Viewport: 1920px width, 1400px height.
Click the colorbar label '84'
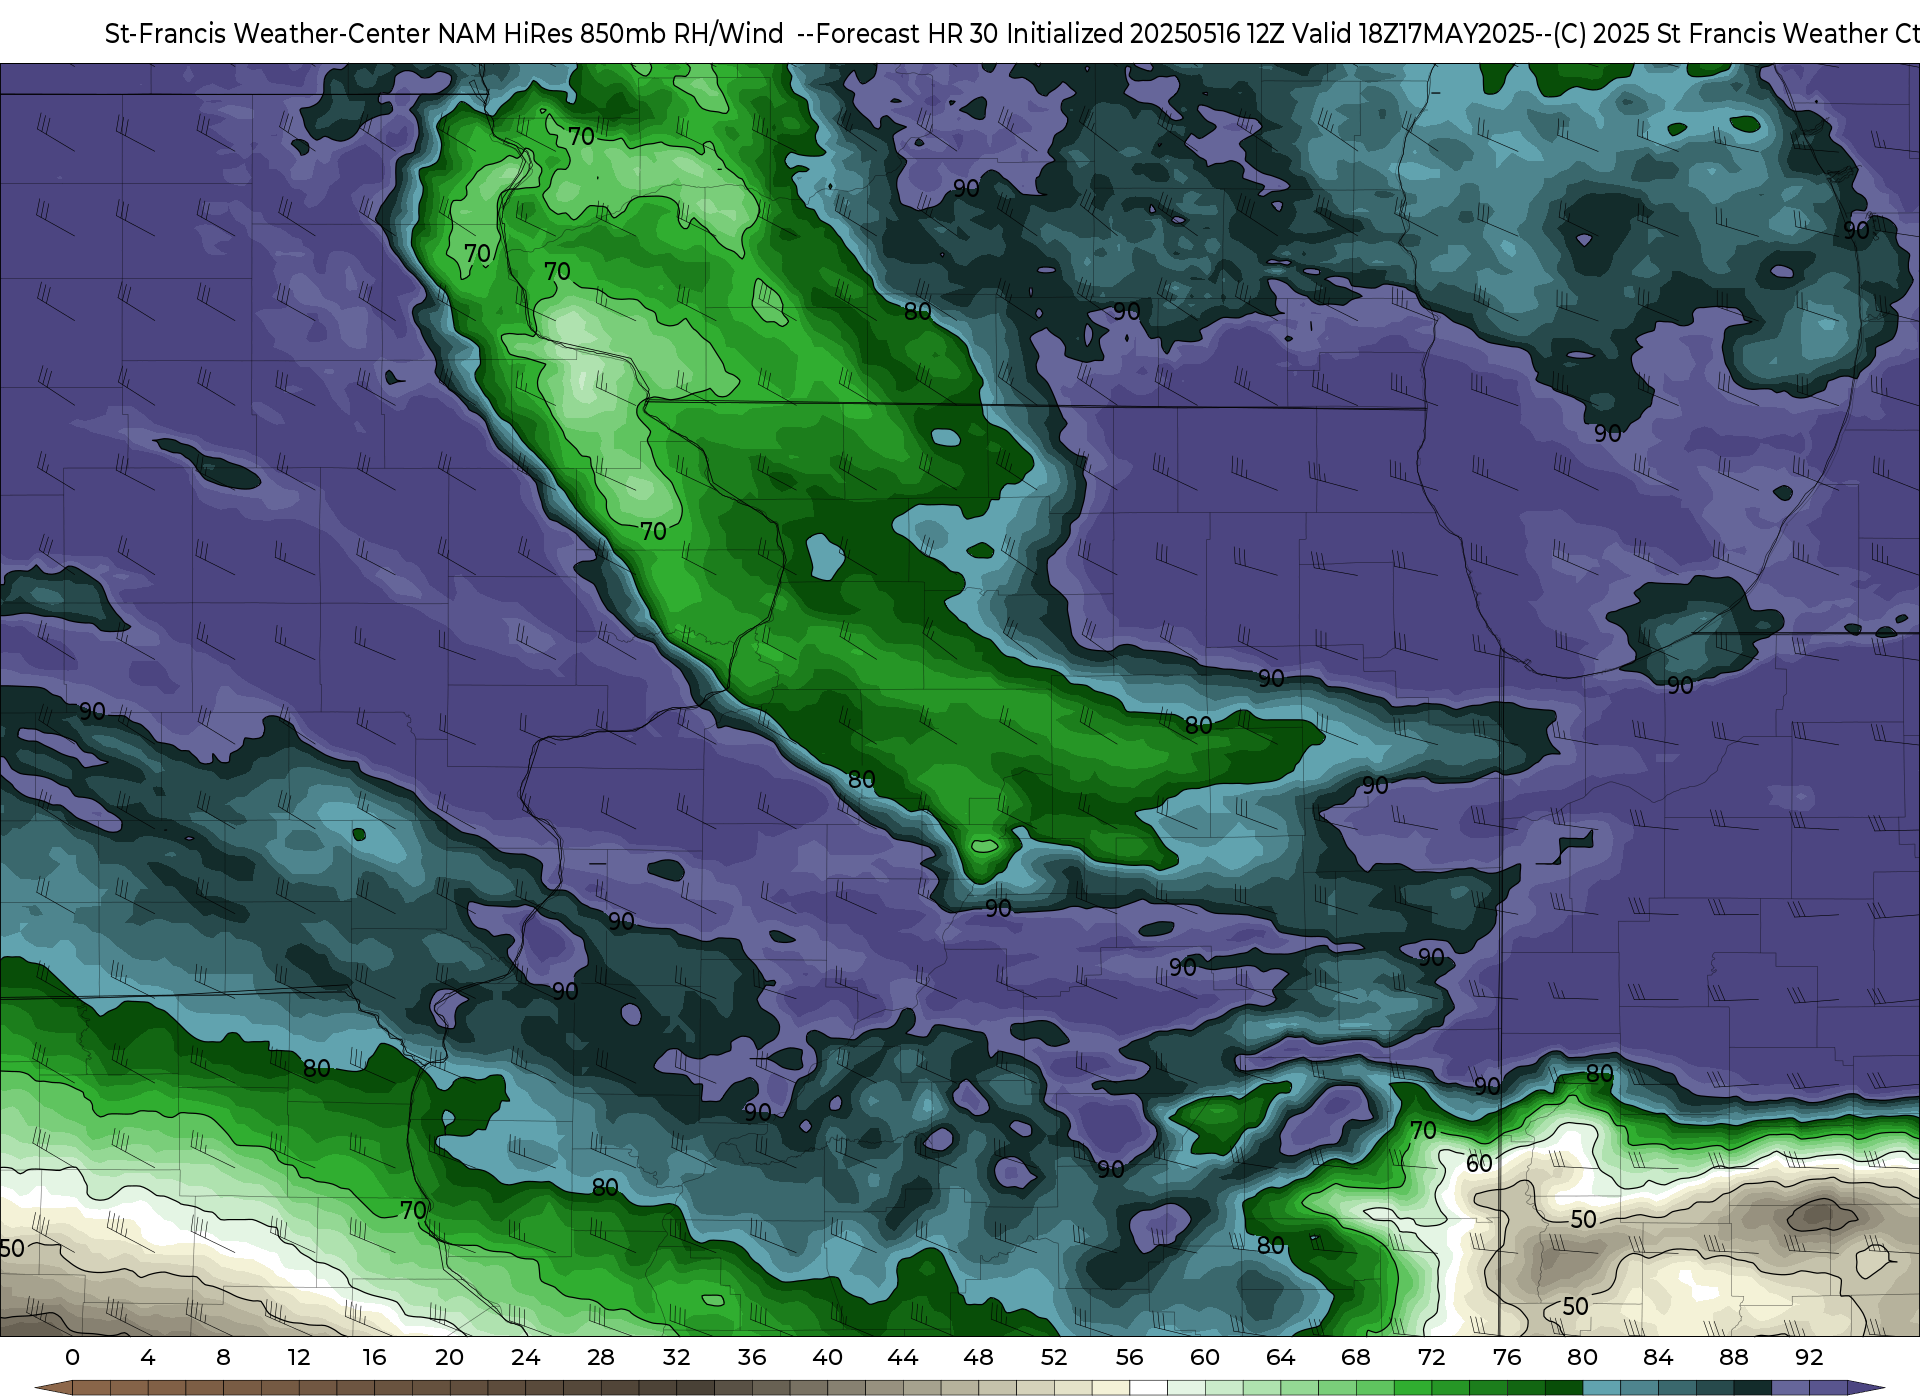click(x=1658, y=1357)
